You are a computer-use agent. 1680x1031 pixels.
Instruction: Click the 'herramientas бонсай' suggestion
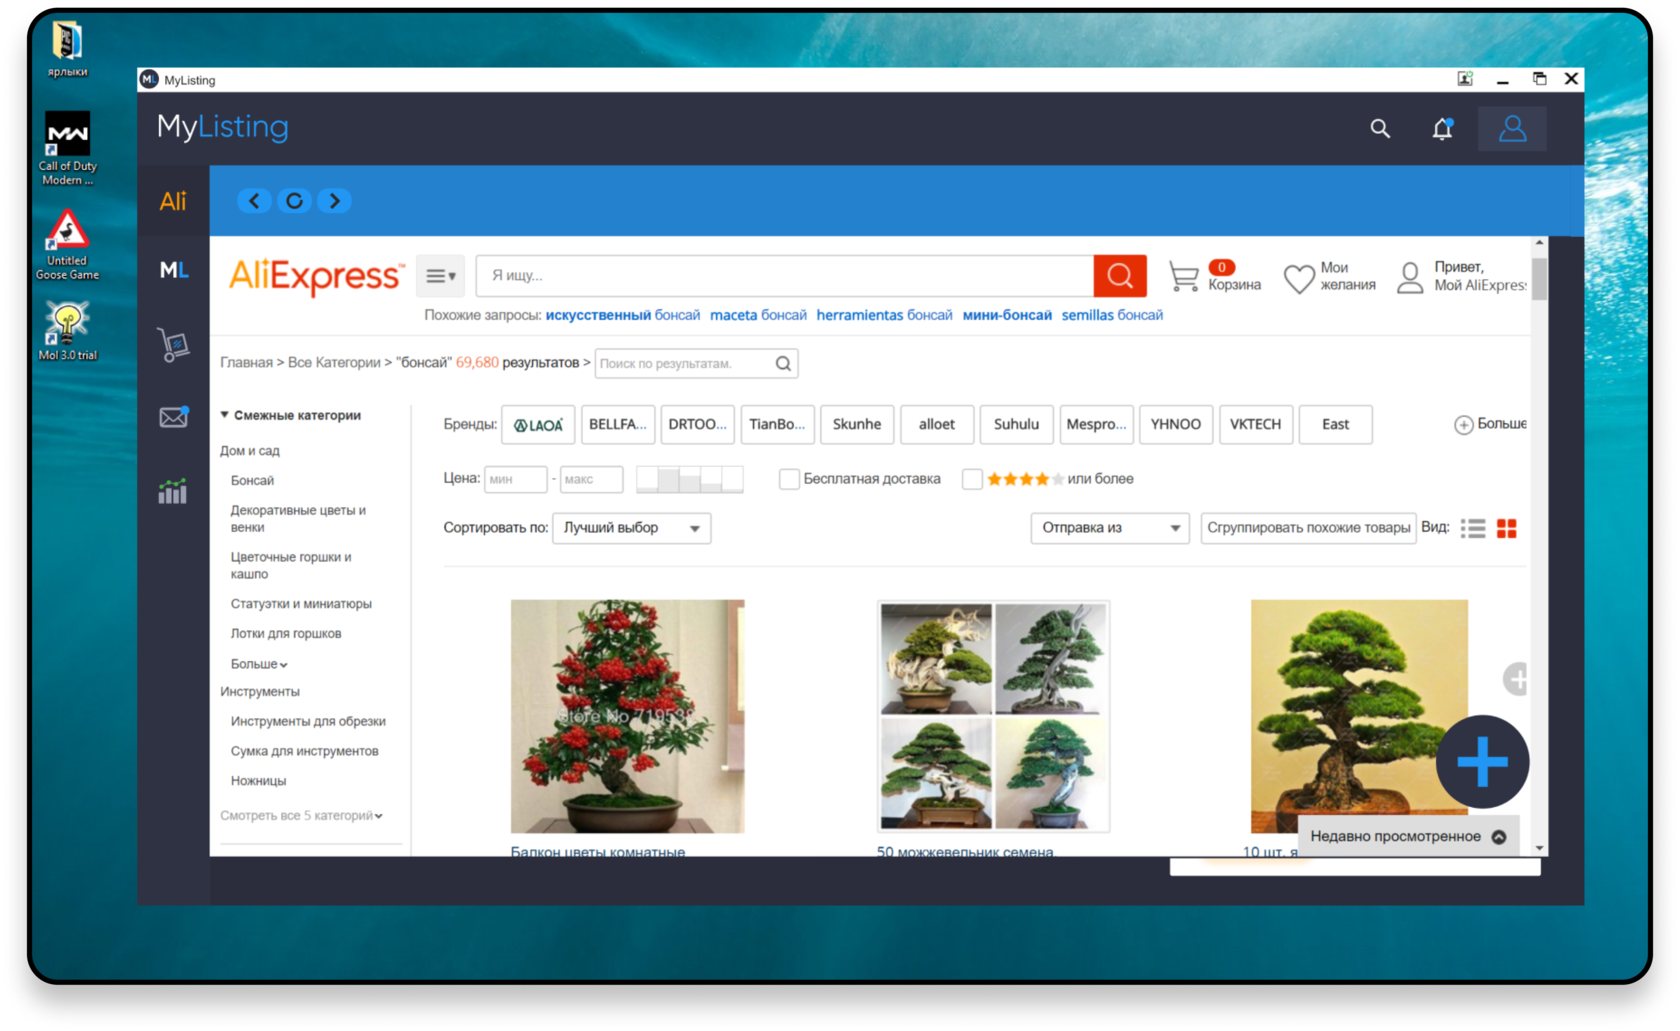884,315
